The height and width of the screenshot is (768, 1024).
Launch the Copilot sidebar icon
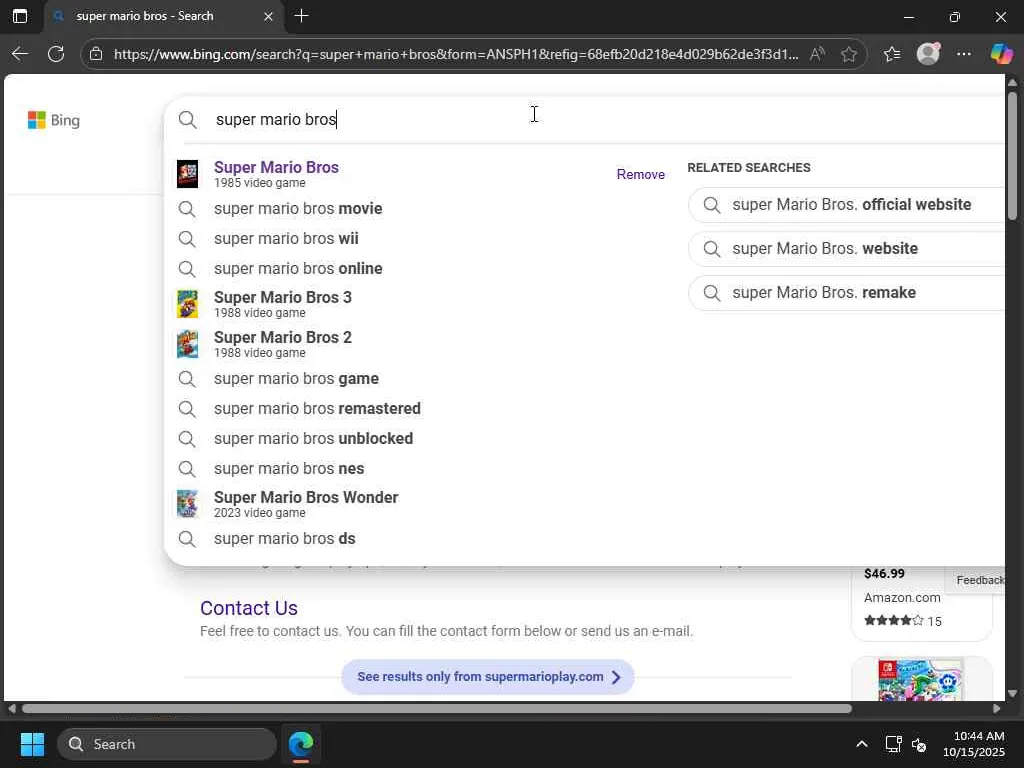[1002, 54]
